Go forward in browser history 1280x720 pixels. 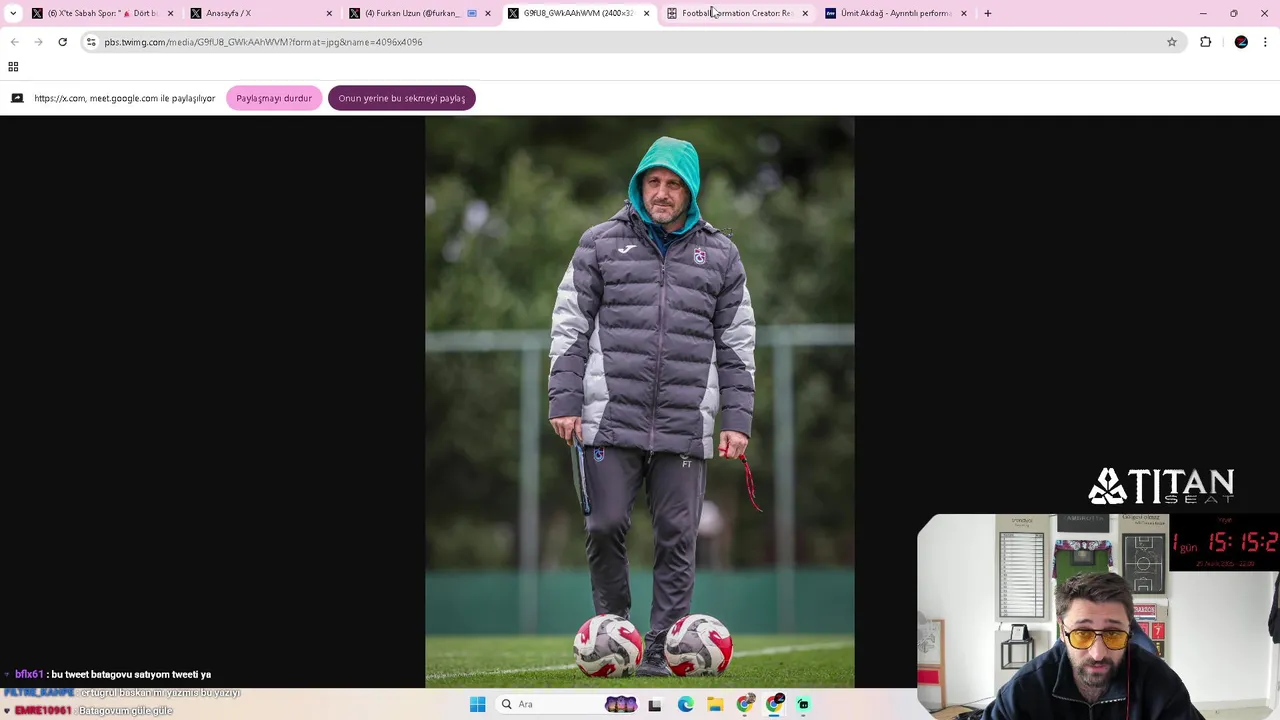point(38,42)
